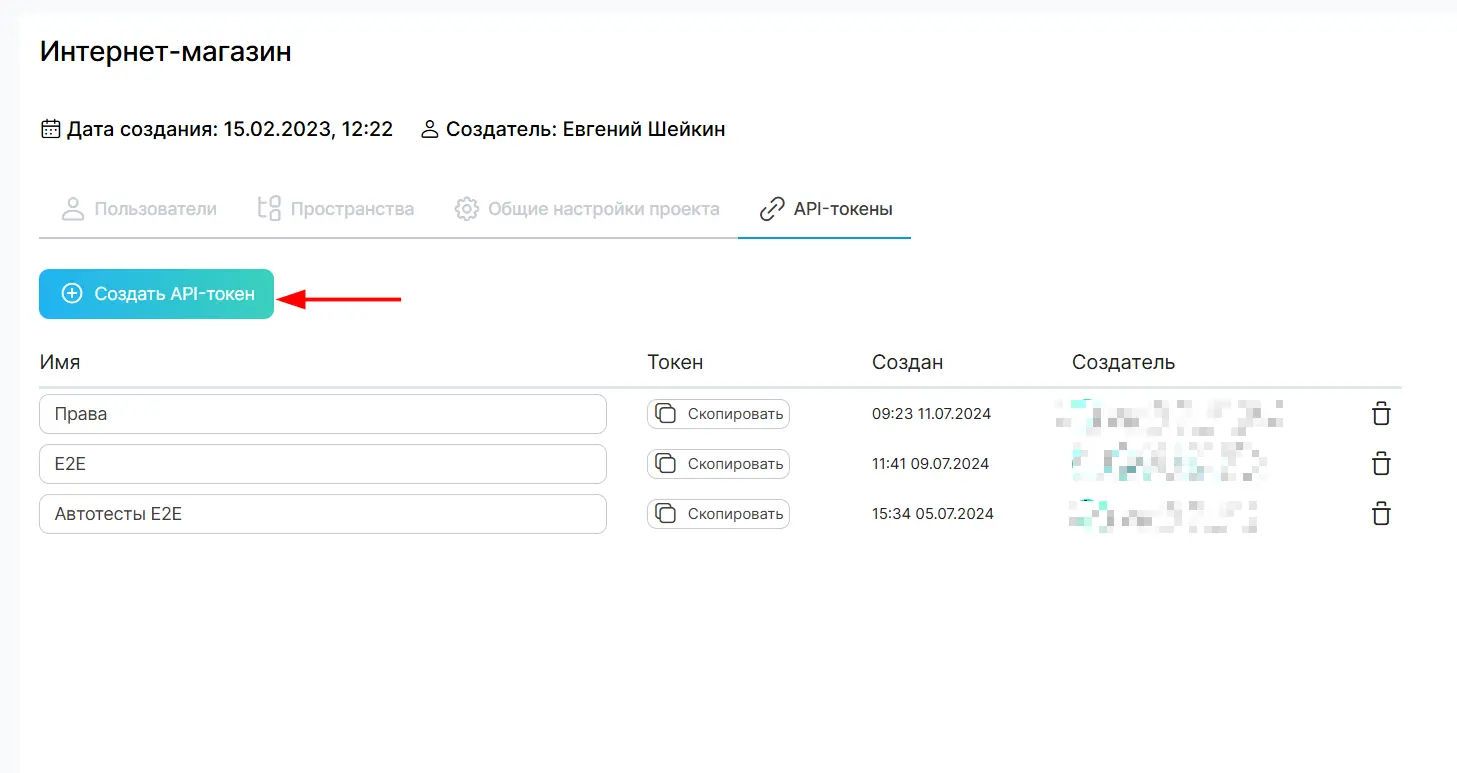Copy the Права token with Скопировать
Viewport: 1457px width, 773px height.
718,414
